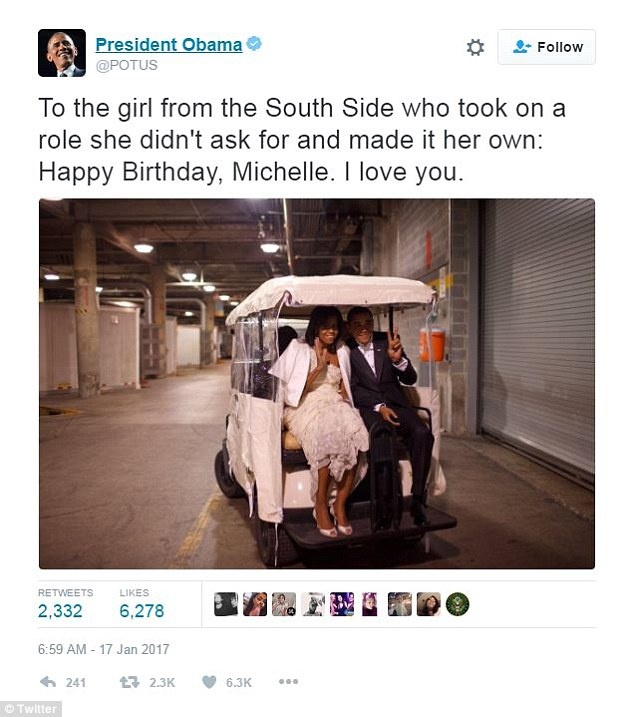Screen dimensions: 634x717
Task: Click the reply arrow icon
Action: point(47,682)
